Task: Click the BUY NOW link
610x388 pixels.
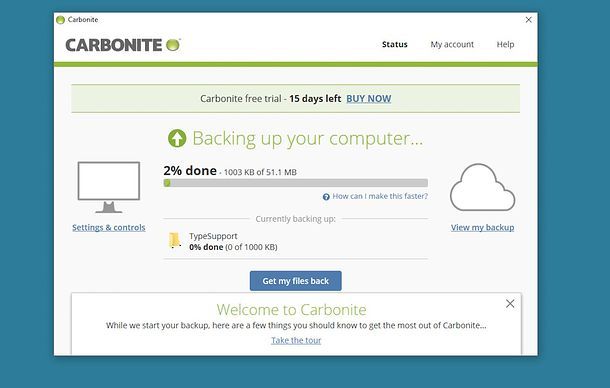Action: pyautogui.click(x=368, y=98)
